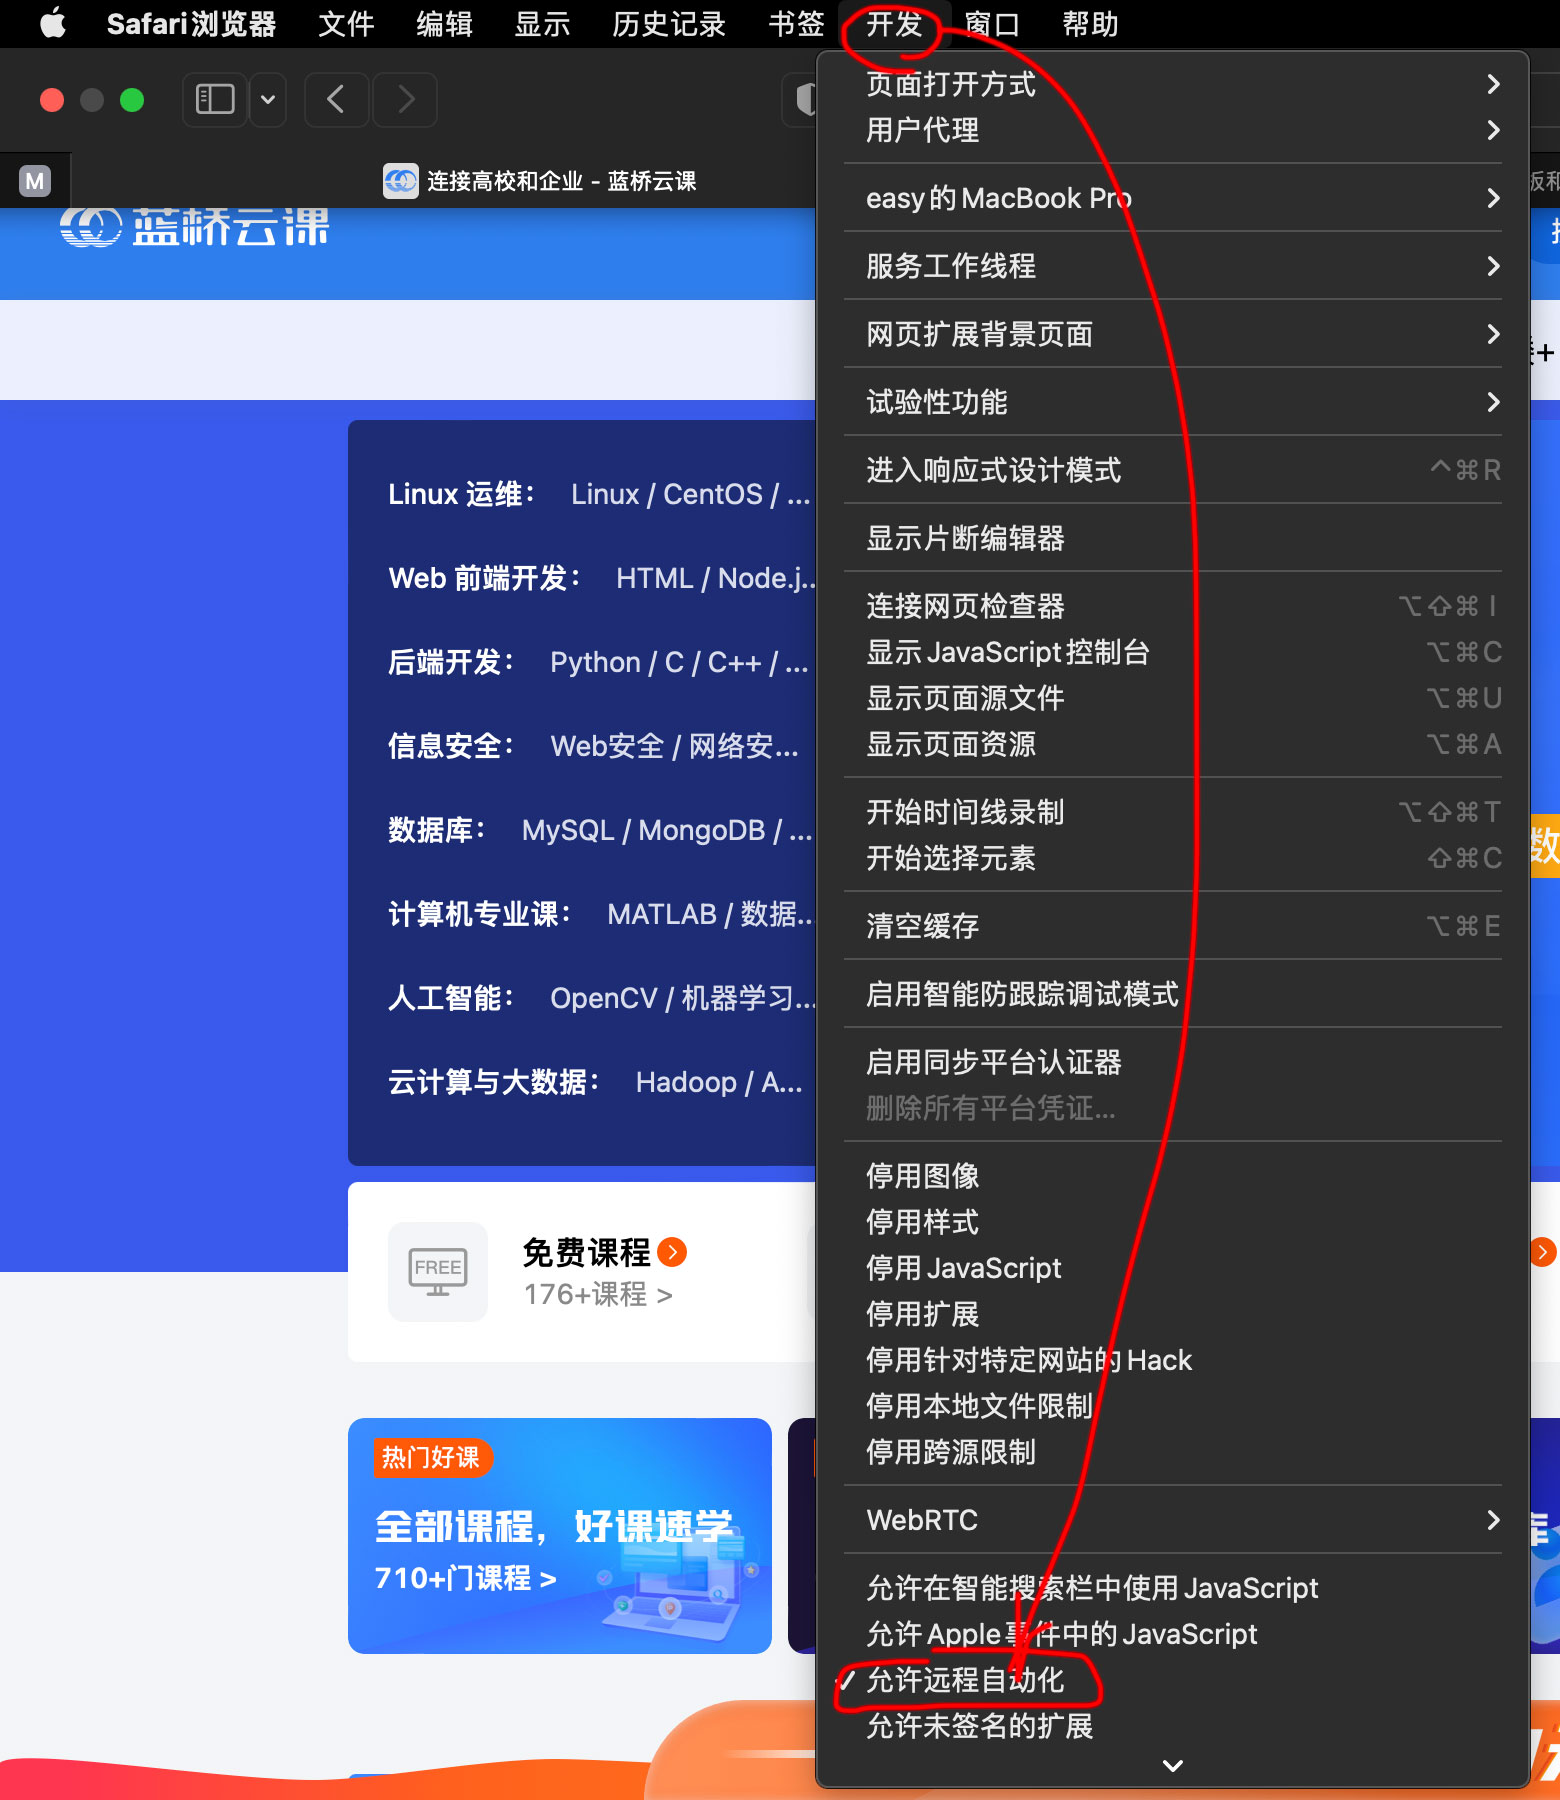
Task: Open 后端开发 category link
Action: tap(451, 662)
